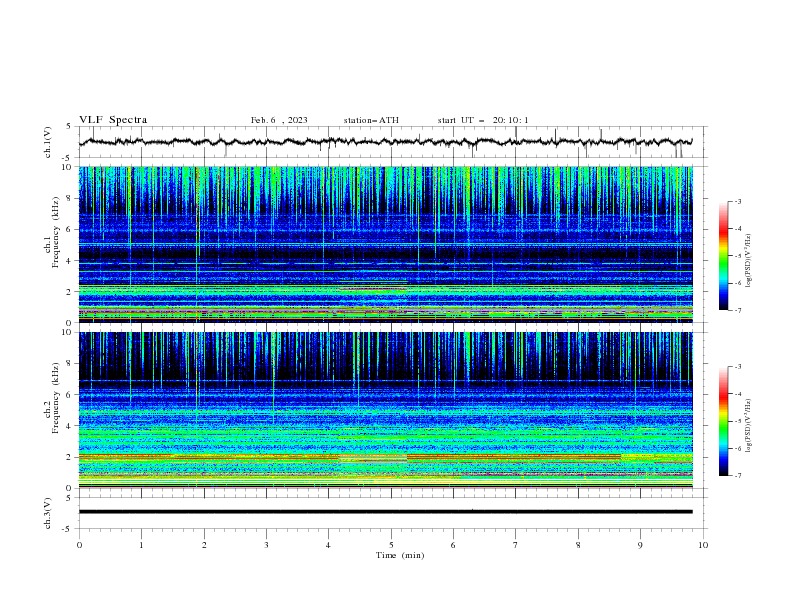This screenshot has height=612, width=792.
Task: Click time axis tick label "9"
Action: click(x=640, y=545)
